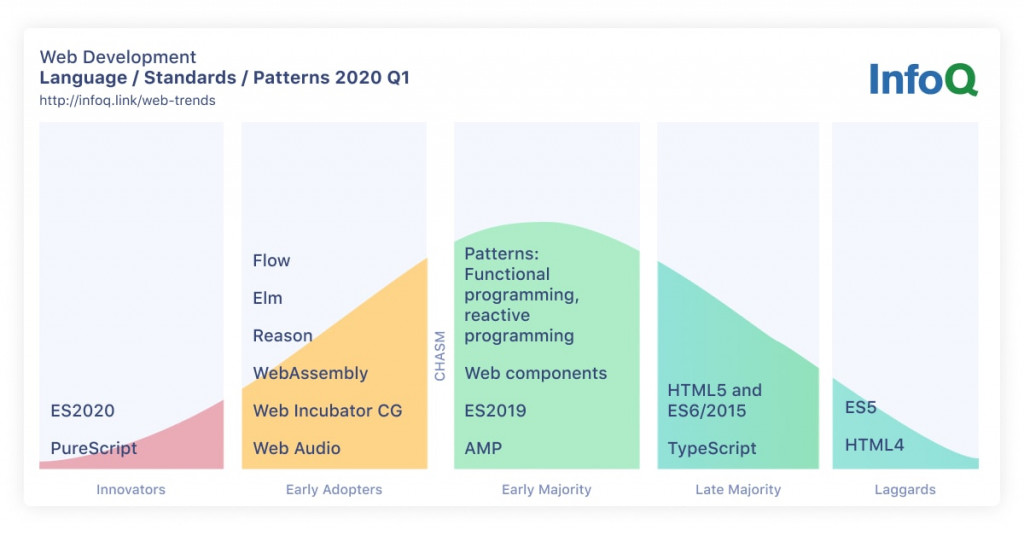This screenshot has height=536, width=1024.
Task: Select the TypeScript entry in Late Majority
Action: point(712,449)
